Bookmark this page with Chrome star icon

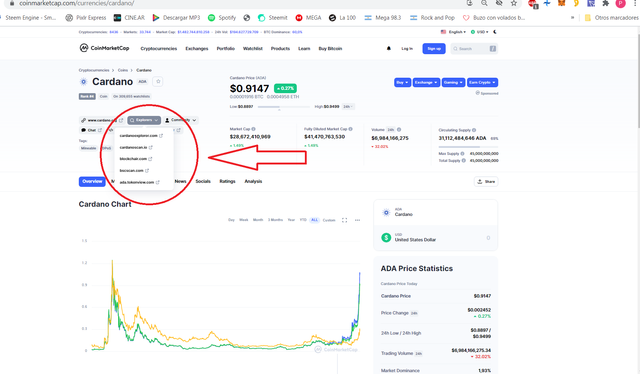click(514, 3)
